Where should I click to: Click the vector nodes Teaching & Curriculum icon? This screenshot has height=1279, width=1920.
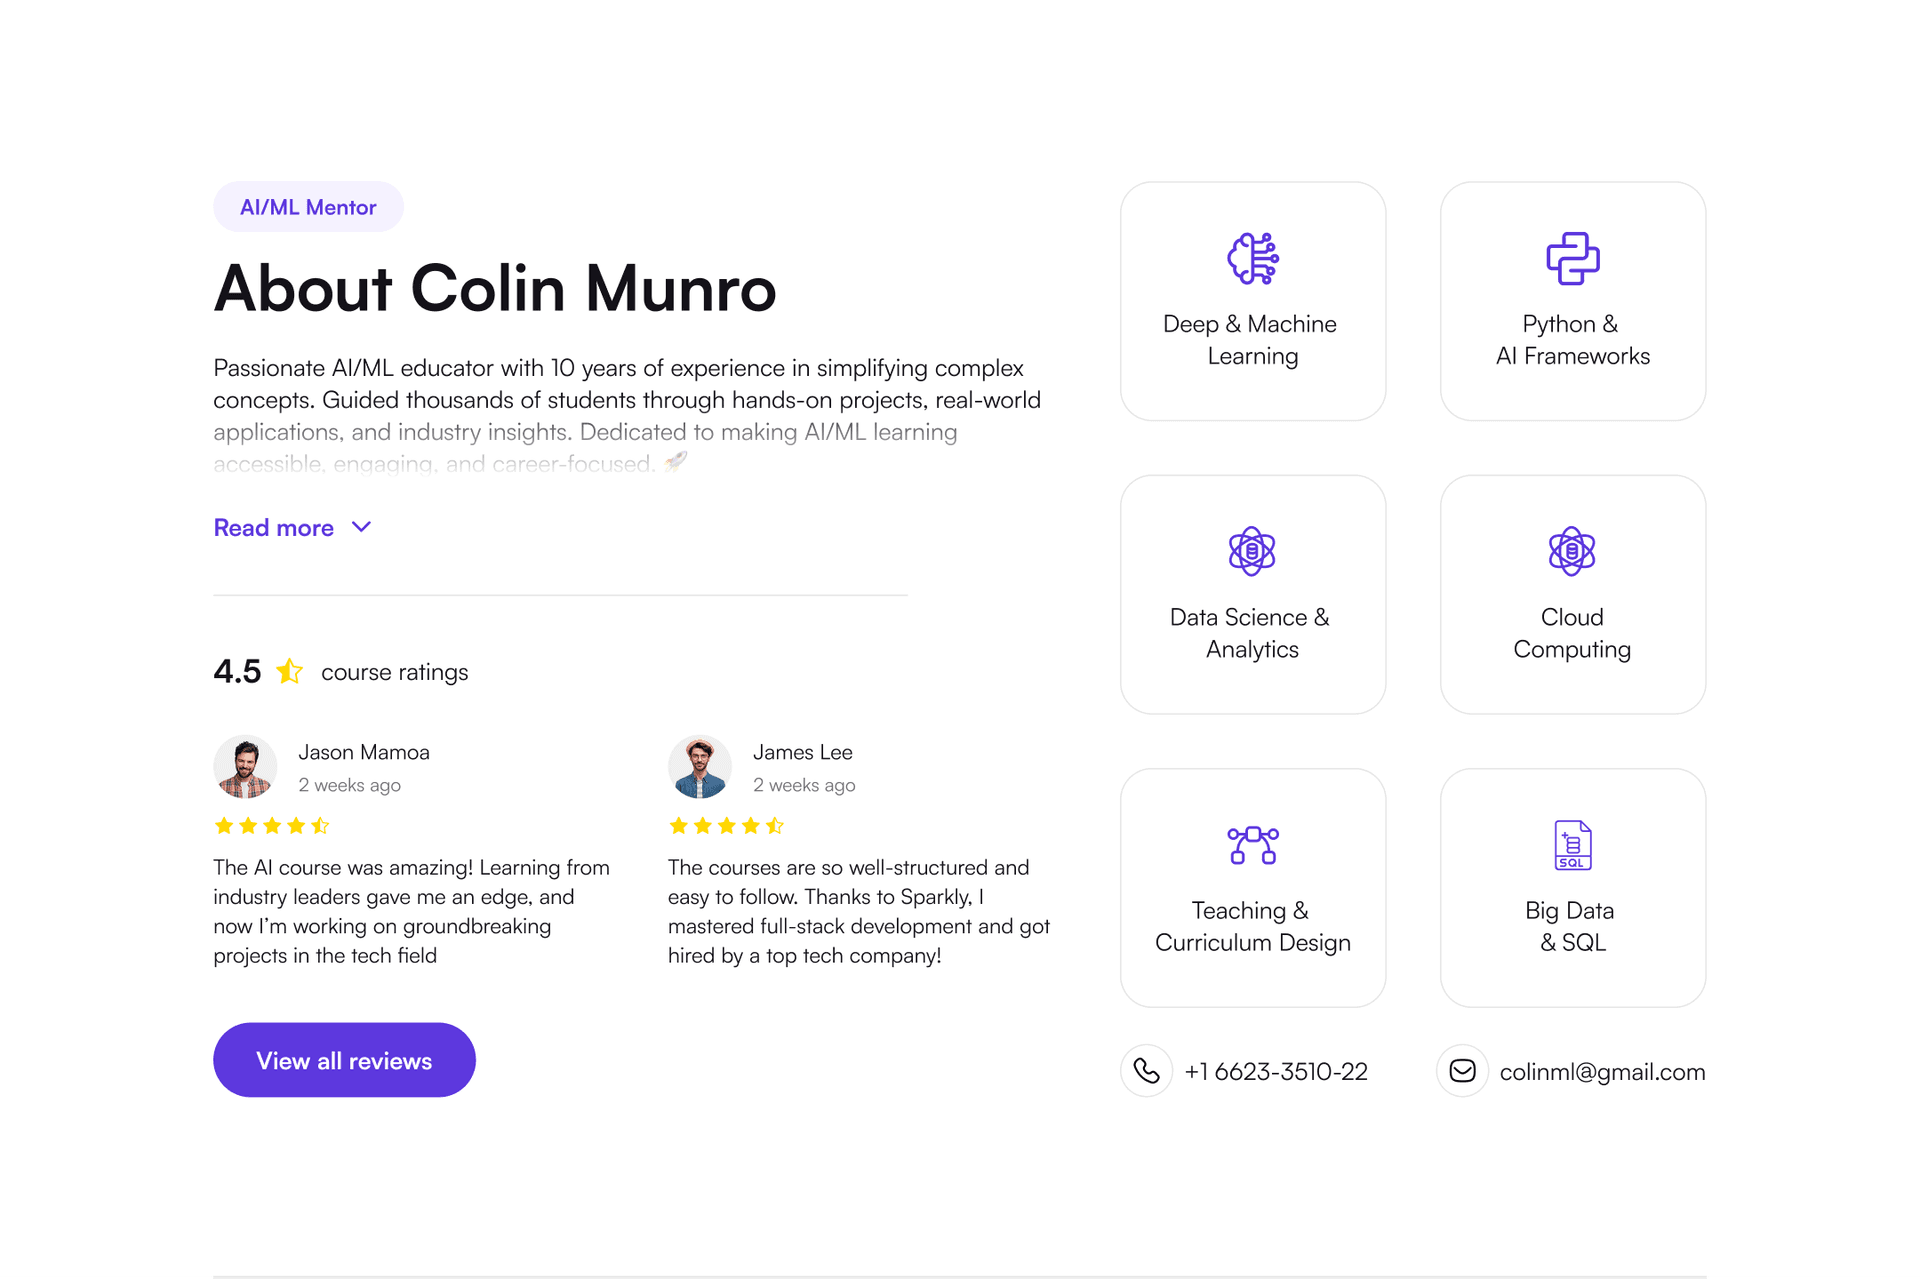1253,845
